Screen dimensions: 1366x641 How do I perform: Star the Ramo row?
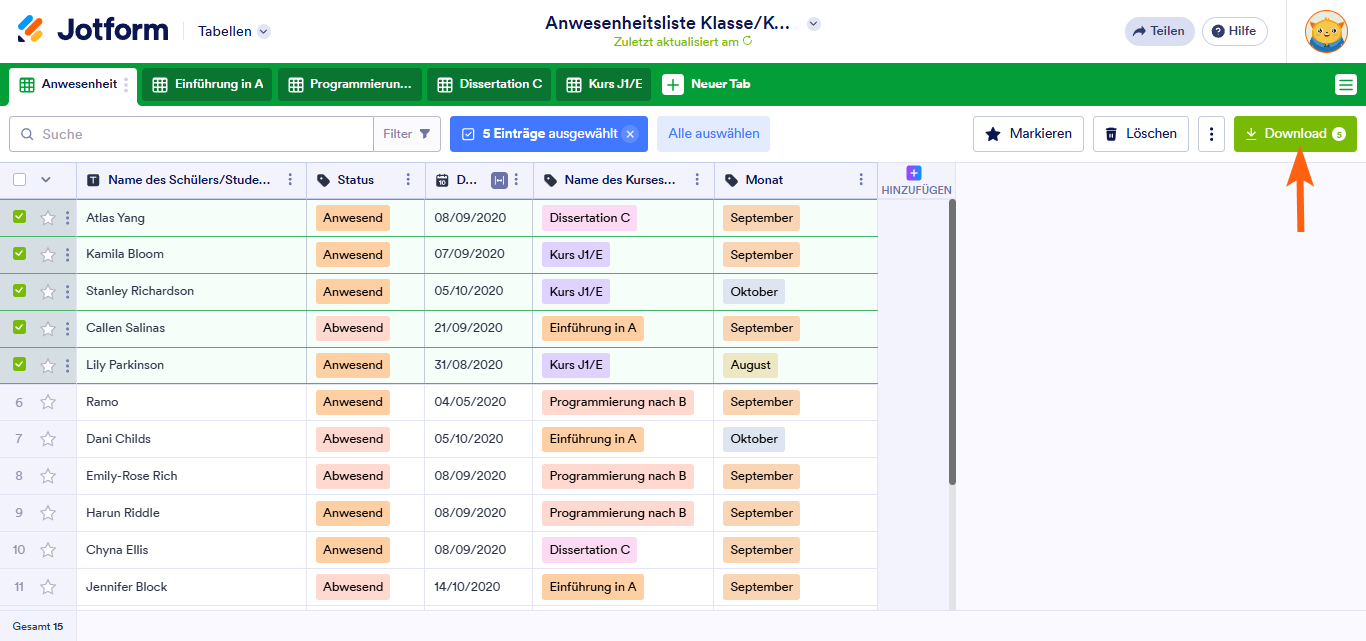tap(48, 402)
